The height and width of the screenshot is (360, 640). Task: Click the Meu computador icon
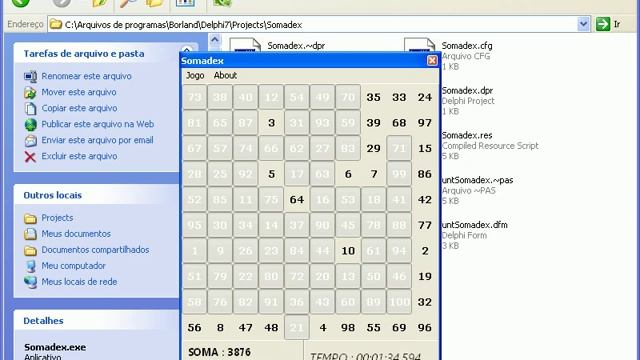pos(30,266)
